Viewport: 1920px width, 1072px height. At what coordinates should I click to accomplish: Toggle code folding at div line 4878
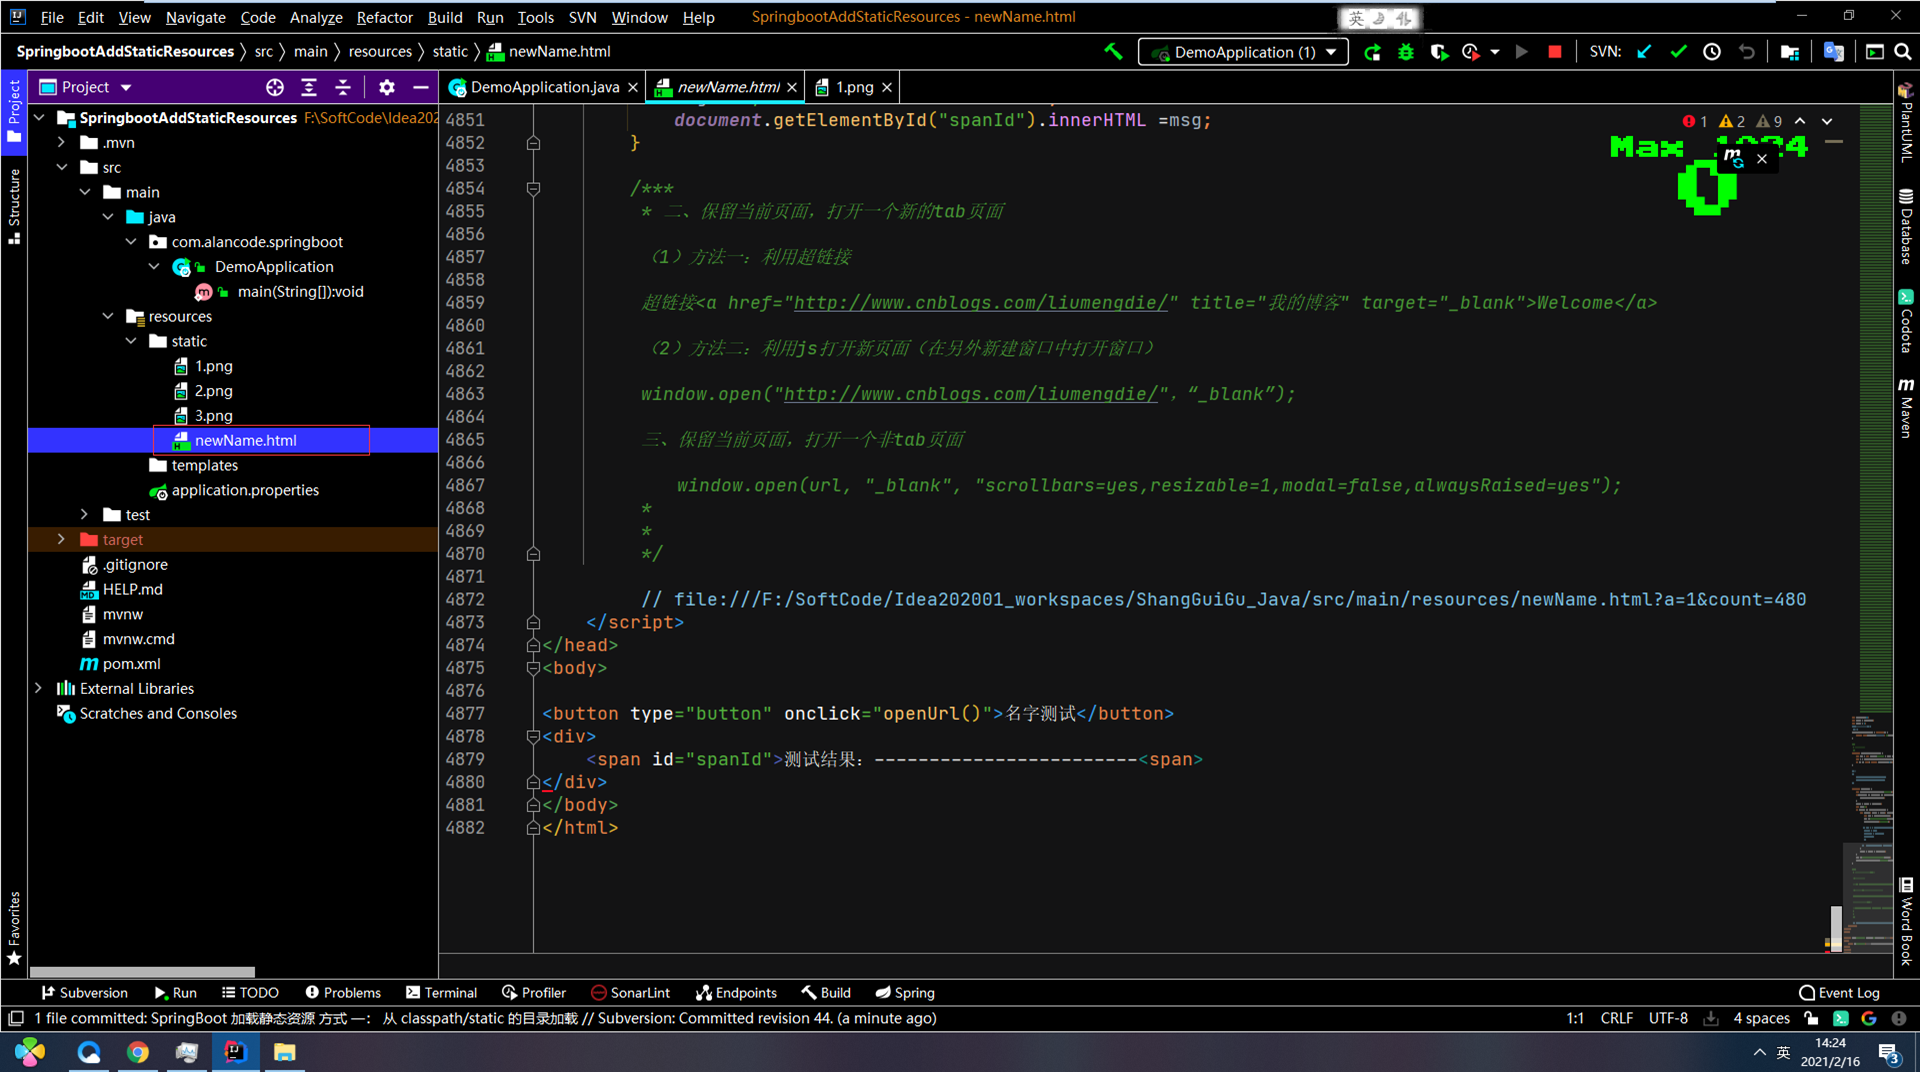click(533, 737)
